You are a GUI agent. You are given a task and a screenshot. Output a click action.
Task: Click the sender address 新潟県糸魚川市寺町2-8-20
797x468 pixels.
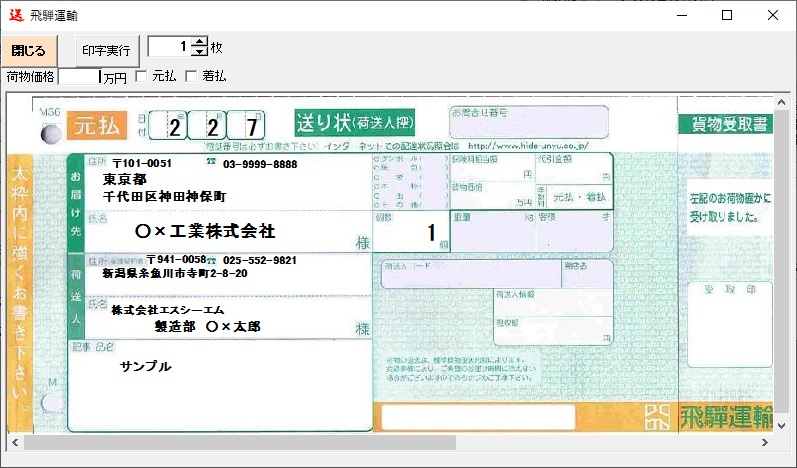(175, 273)
